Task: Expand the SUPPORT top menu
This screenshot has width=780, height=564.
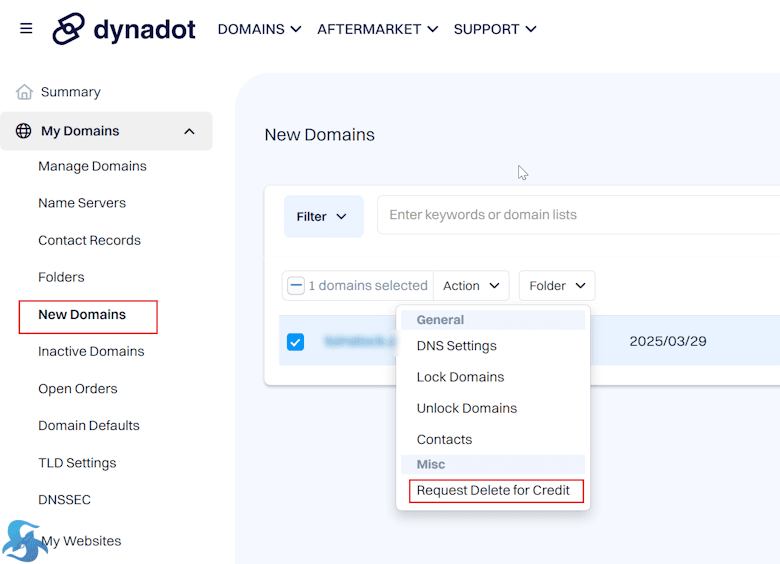Action: coord(495,29)
